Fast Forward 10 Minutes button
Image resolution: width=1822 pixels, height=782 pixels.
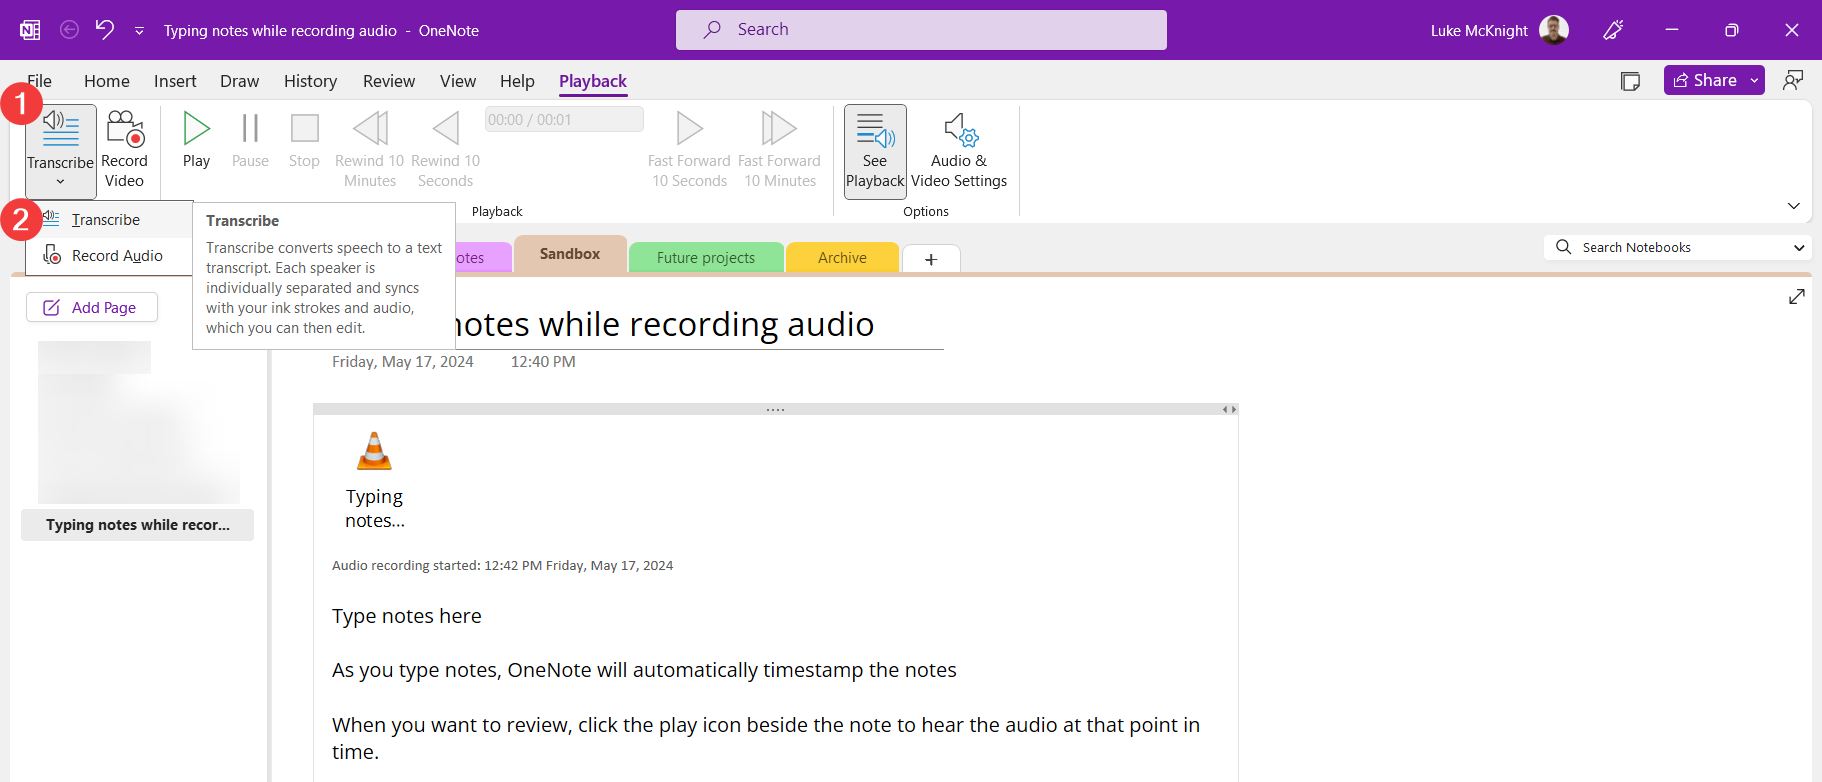[779, 151]
